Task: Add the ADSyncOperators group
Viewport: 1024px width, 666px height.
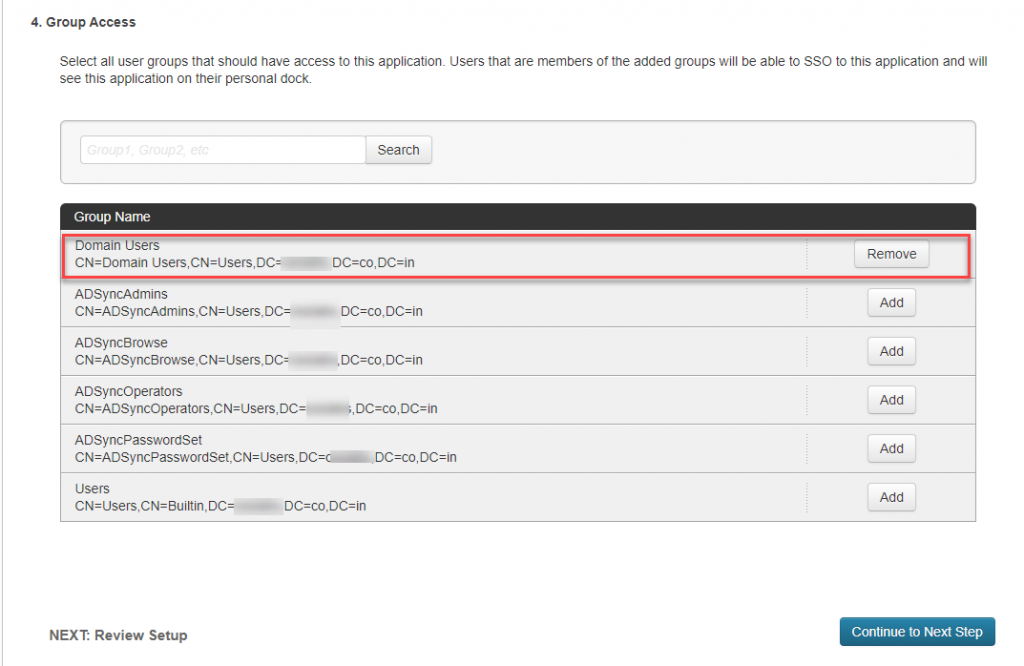Action: [x=891, y=400]
